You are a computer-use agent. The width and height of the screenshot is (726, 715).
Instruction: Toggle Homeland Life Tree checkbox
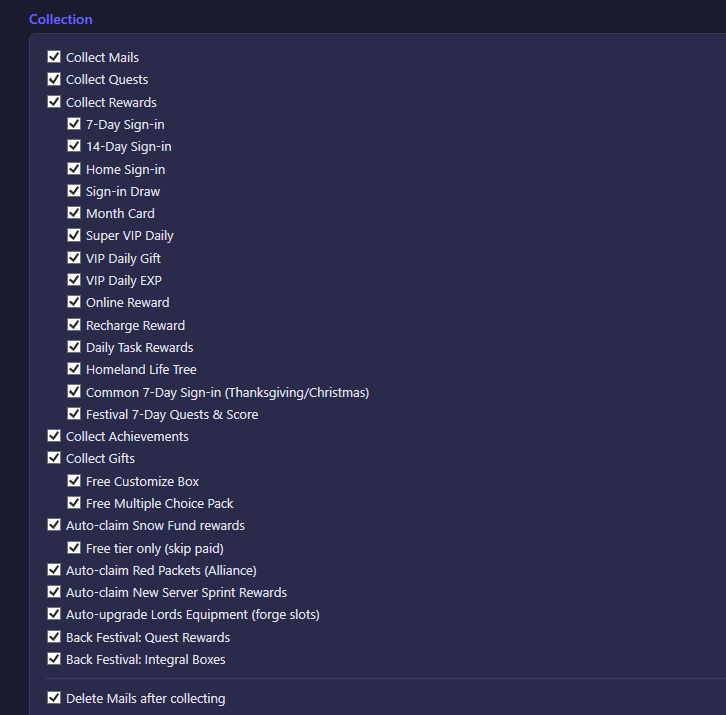coord(74,369)
